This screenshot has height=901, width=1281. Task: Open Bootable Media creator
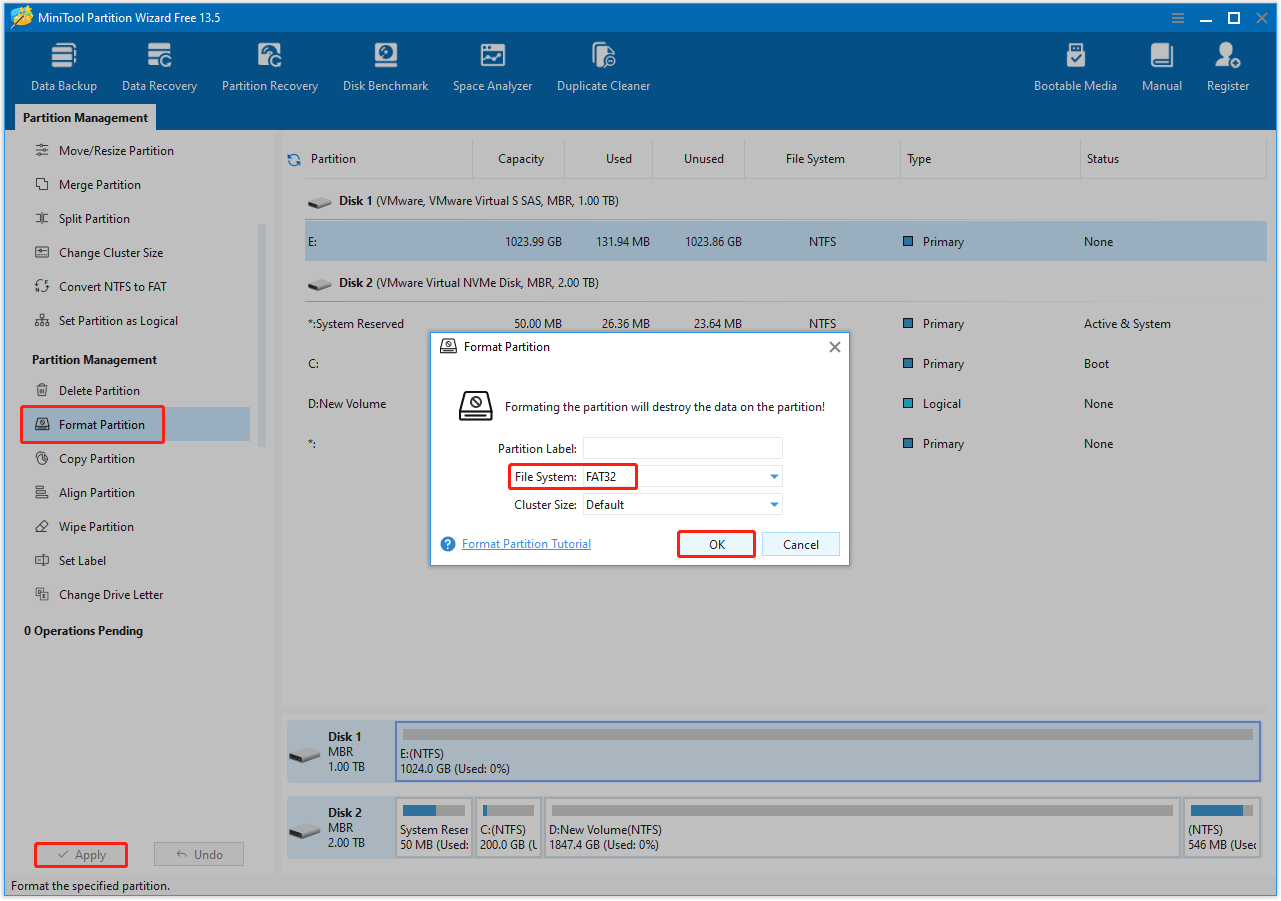[x=1075, y=65]
